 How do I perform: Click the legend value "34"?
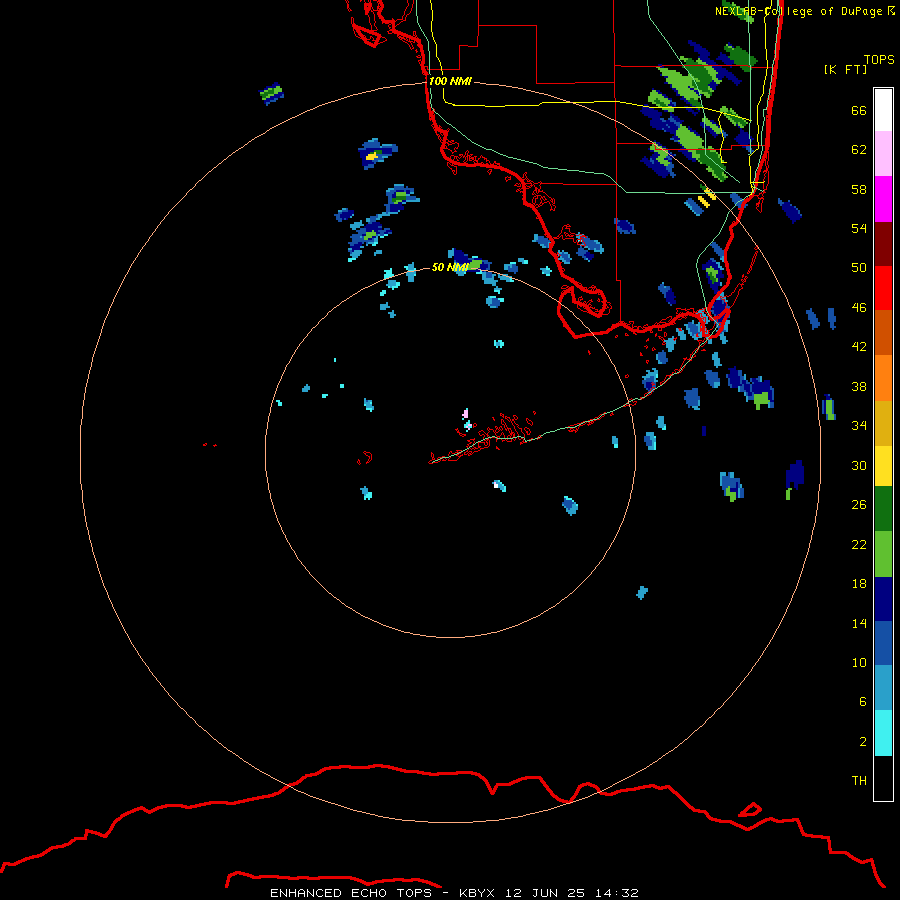(859, 425)
